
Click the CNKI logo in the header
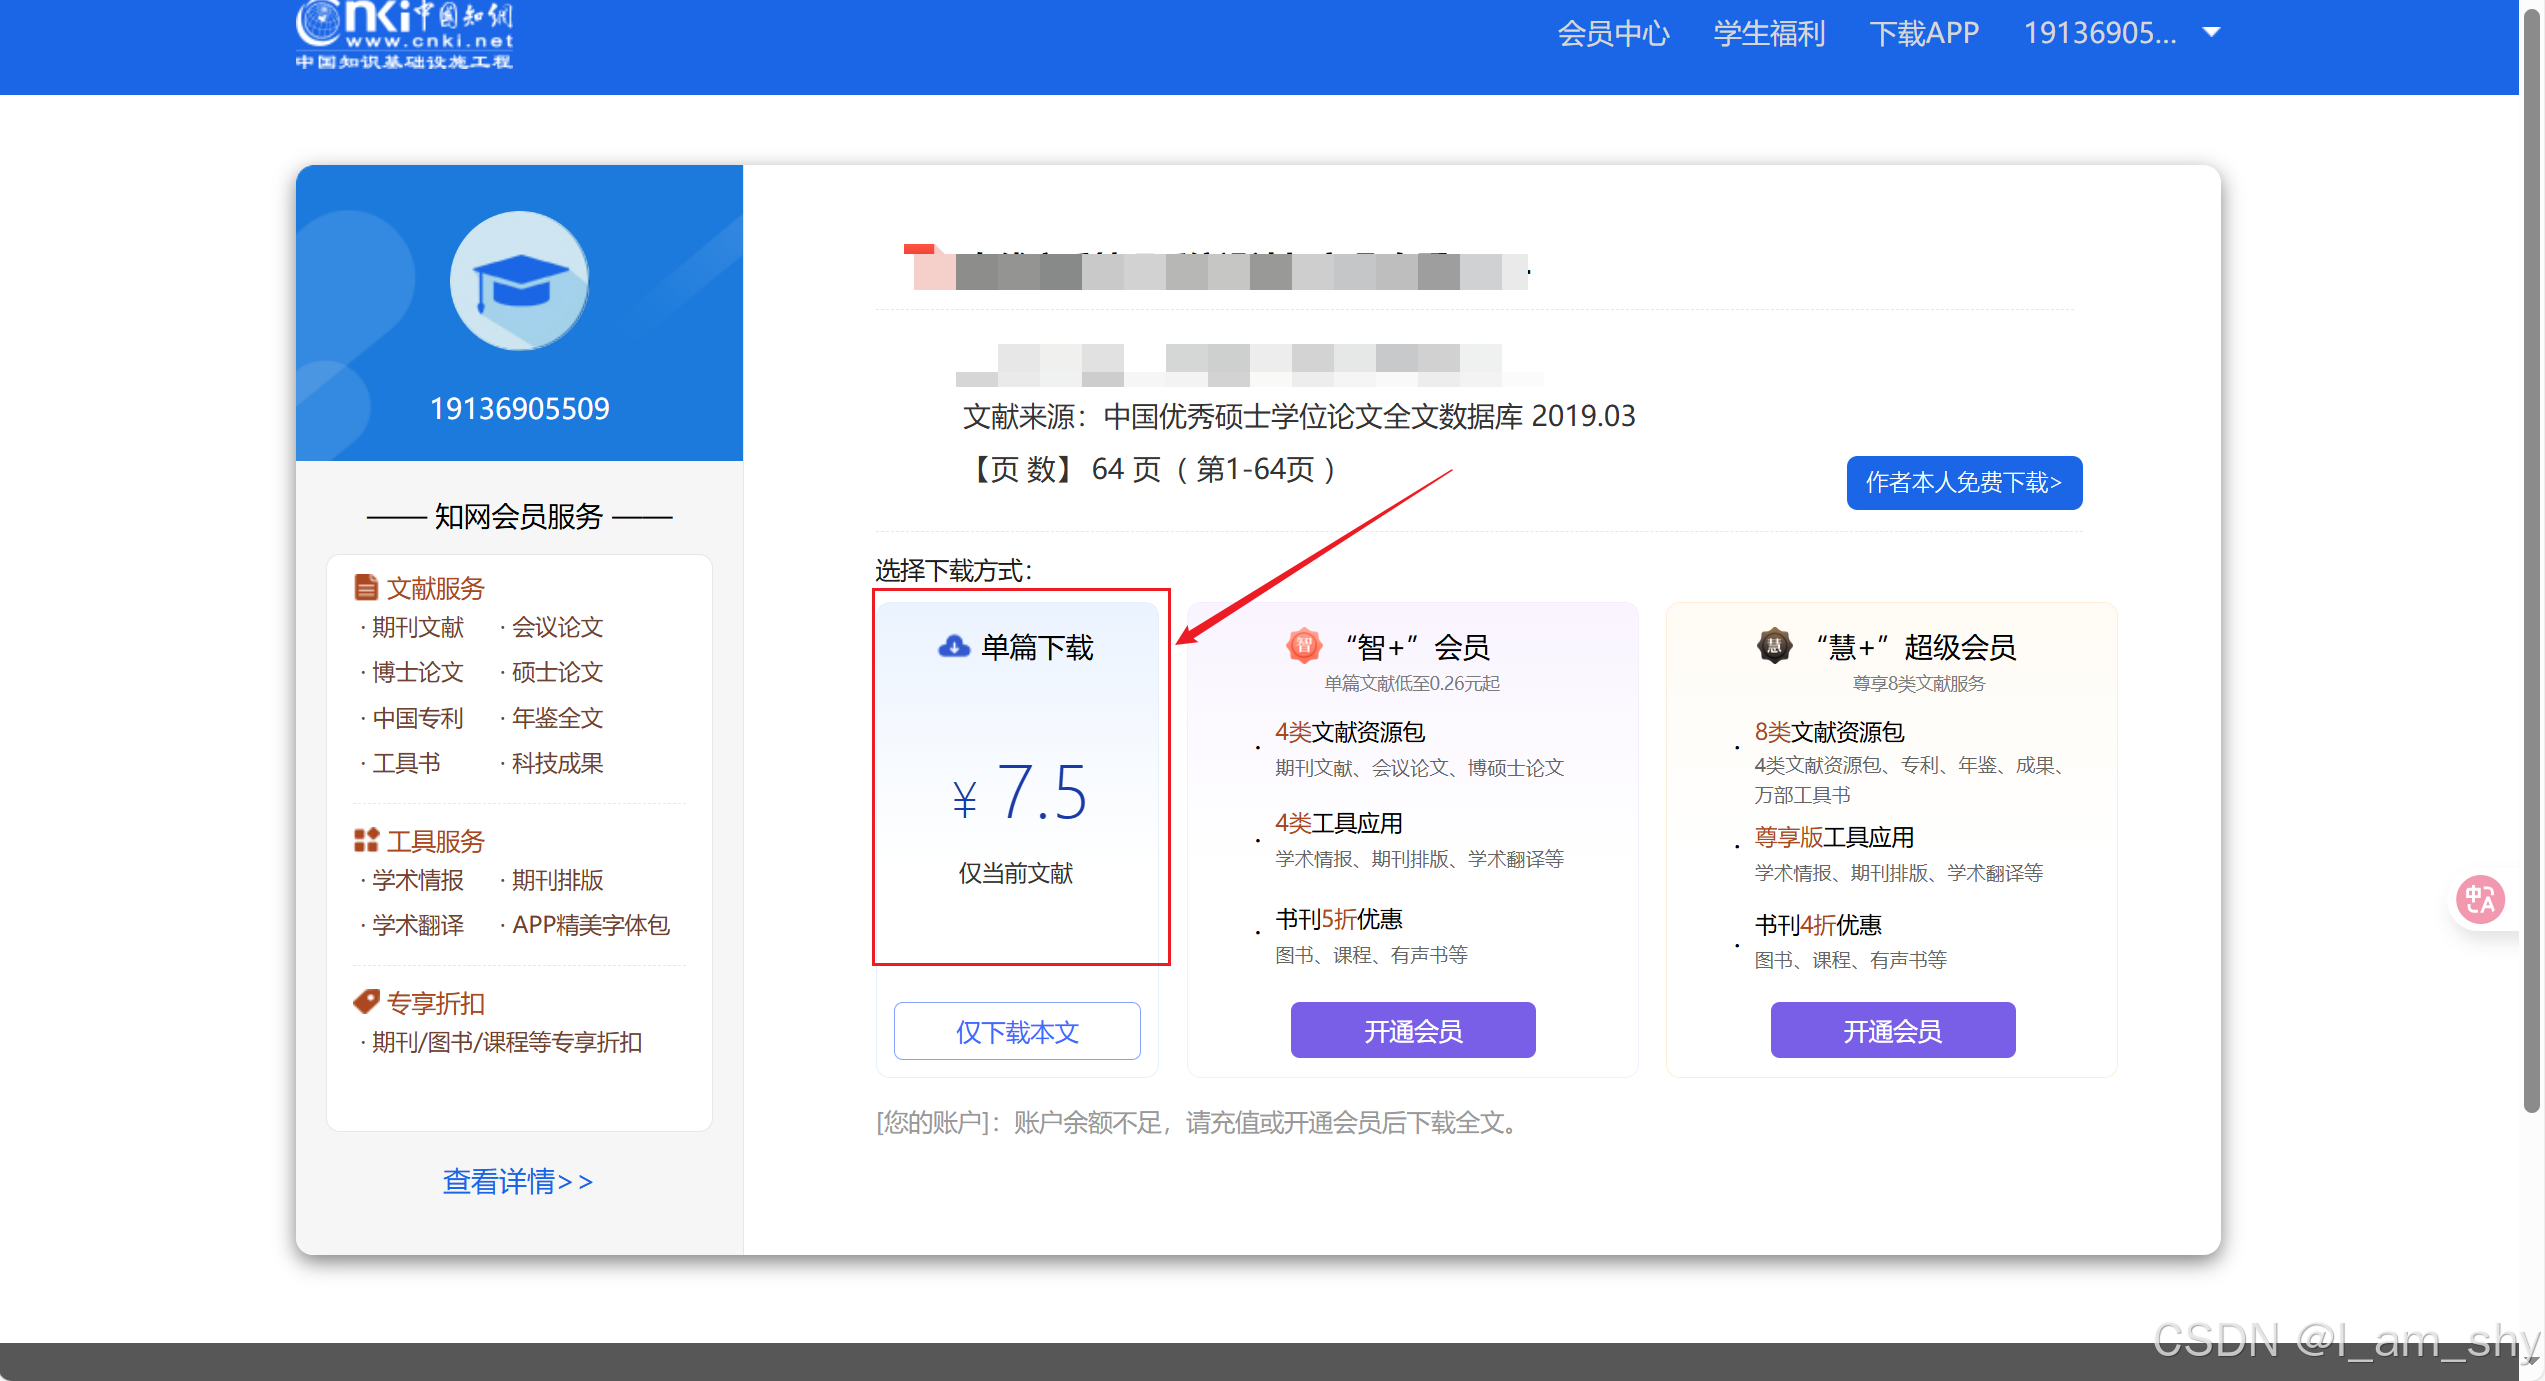point(404,36)
